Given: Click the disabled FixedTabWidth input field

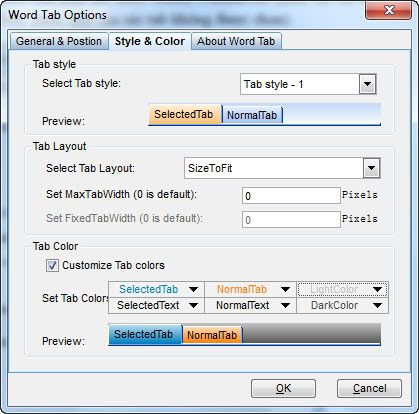Looking at the screenshot, I should tap(291, 220).
